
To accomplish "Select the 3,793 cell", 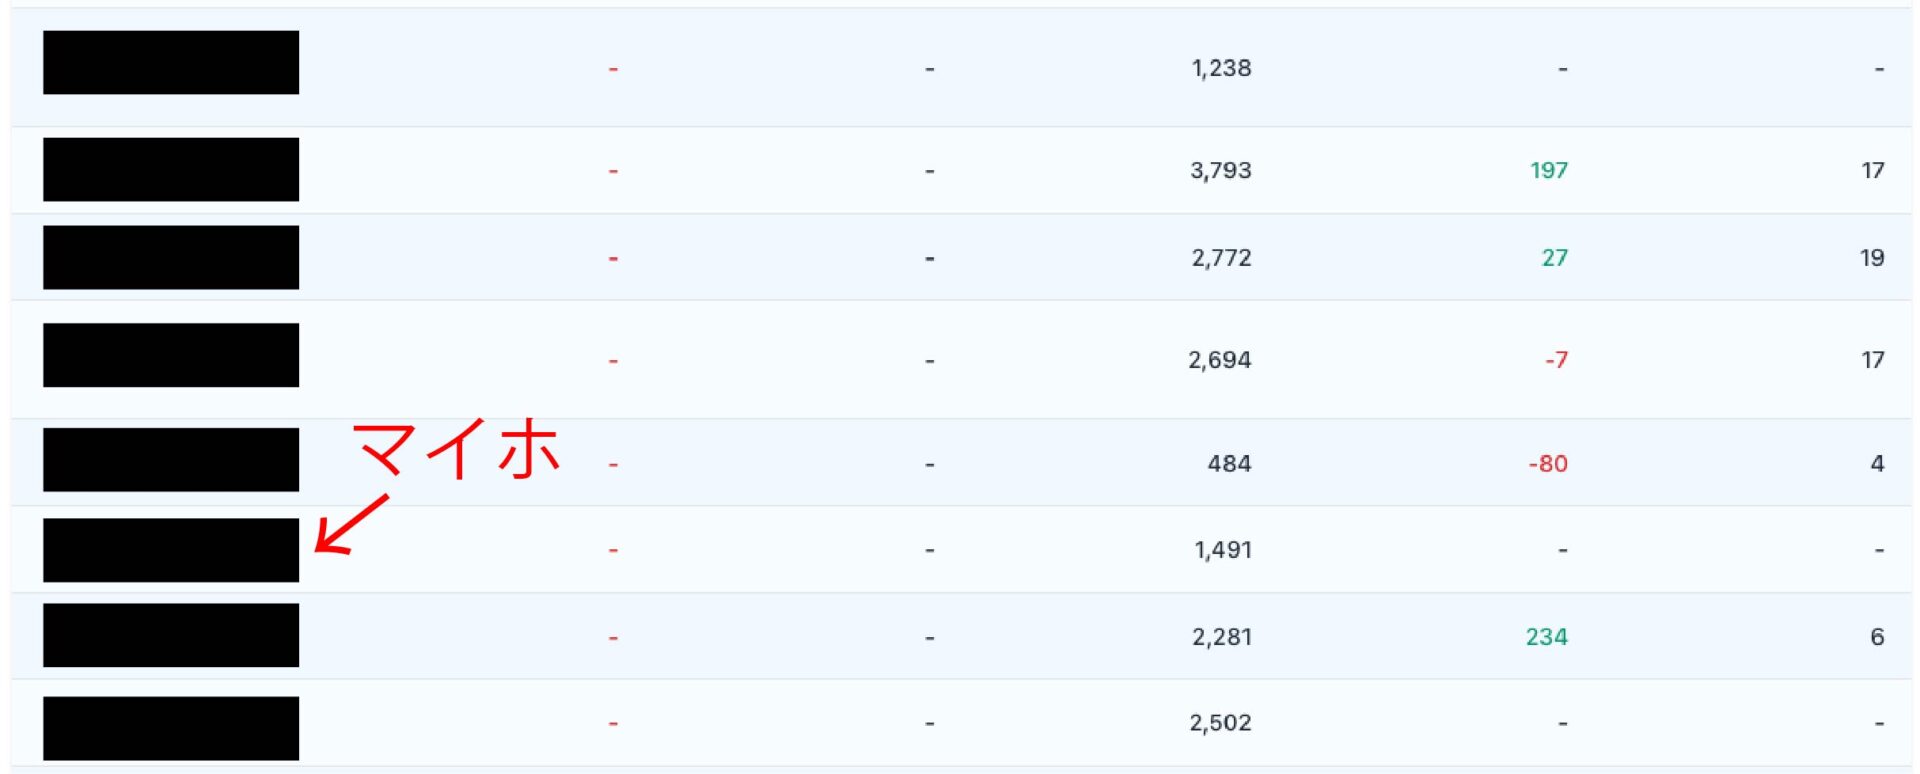I will tap(1220, 170).
